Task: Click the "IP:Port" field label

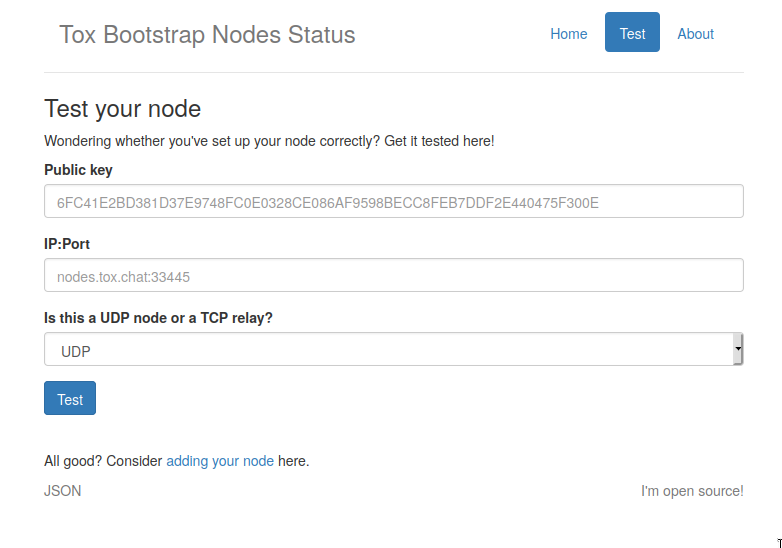Action: 67,244
